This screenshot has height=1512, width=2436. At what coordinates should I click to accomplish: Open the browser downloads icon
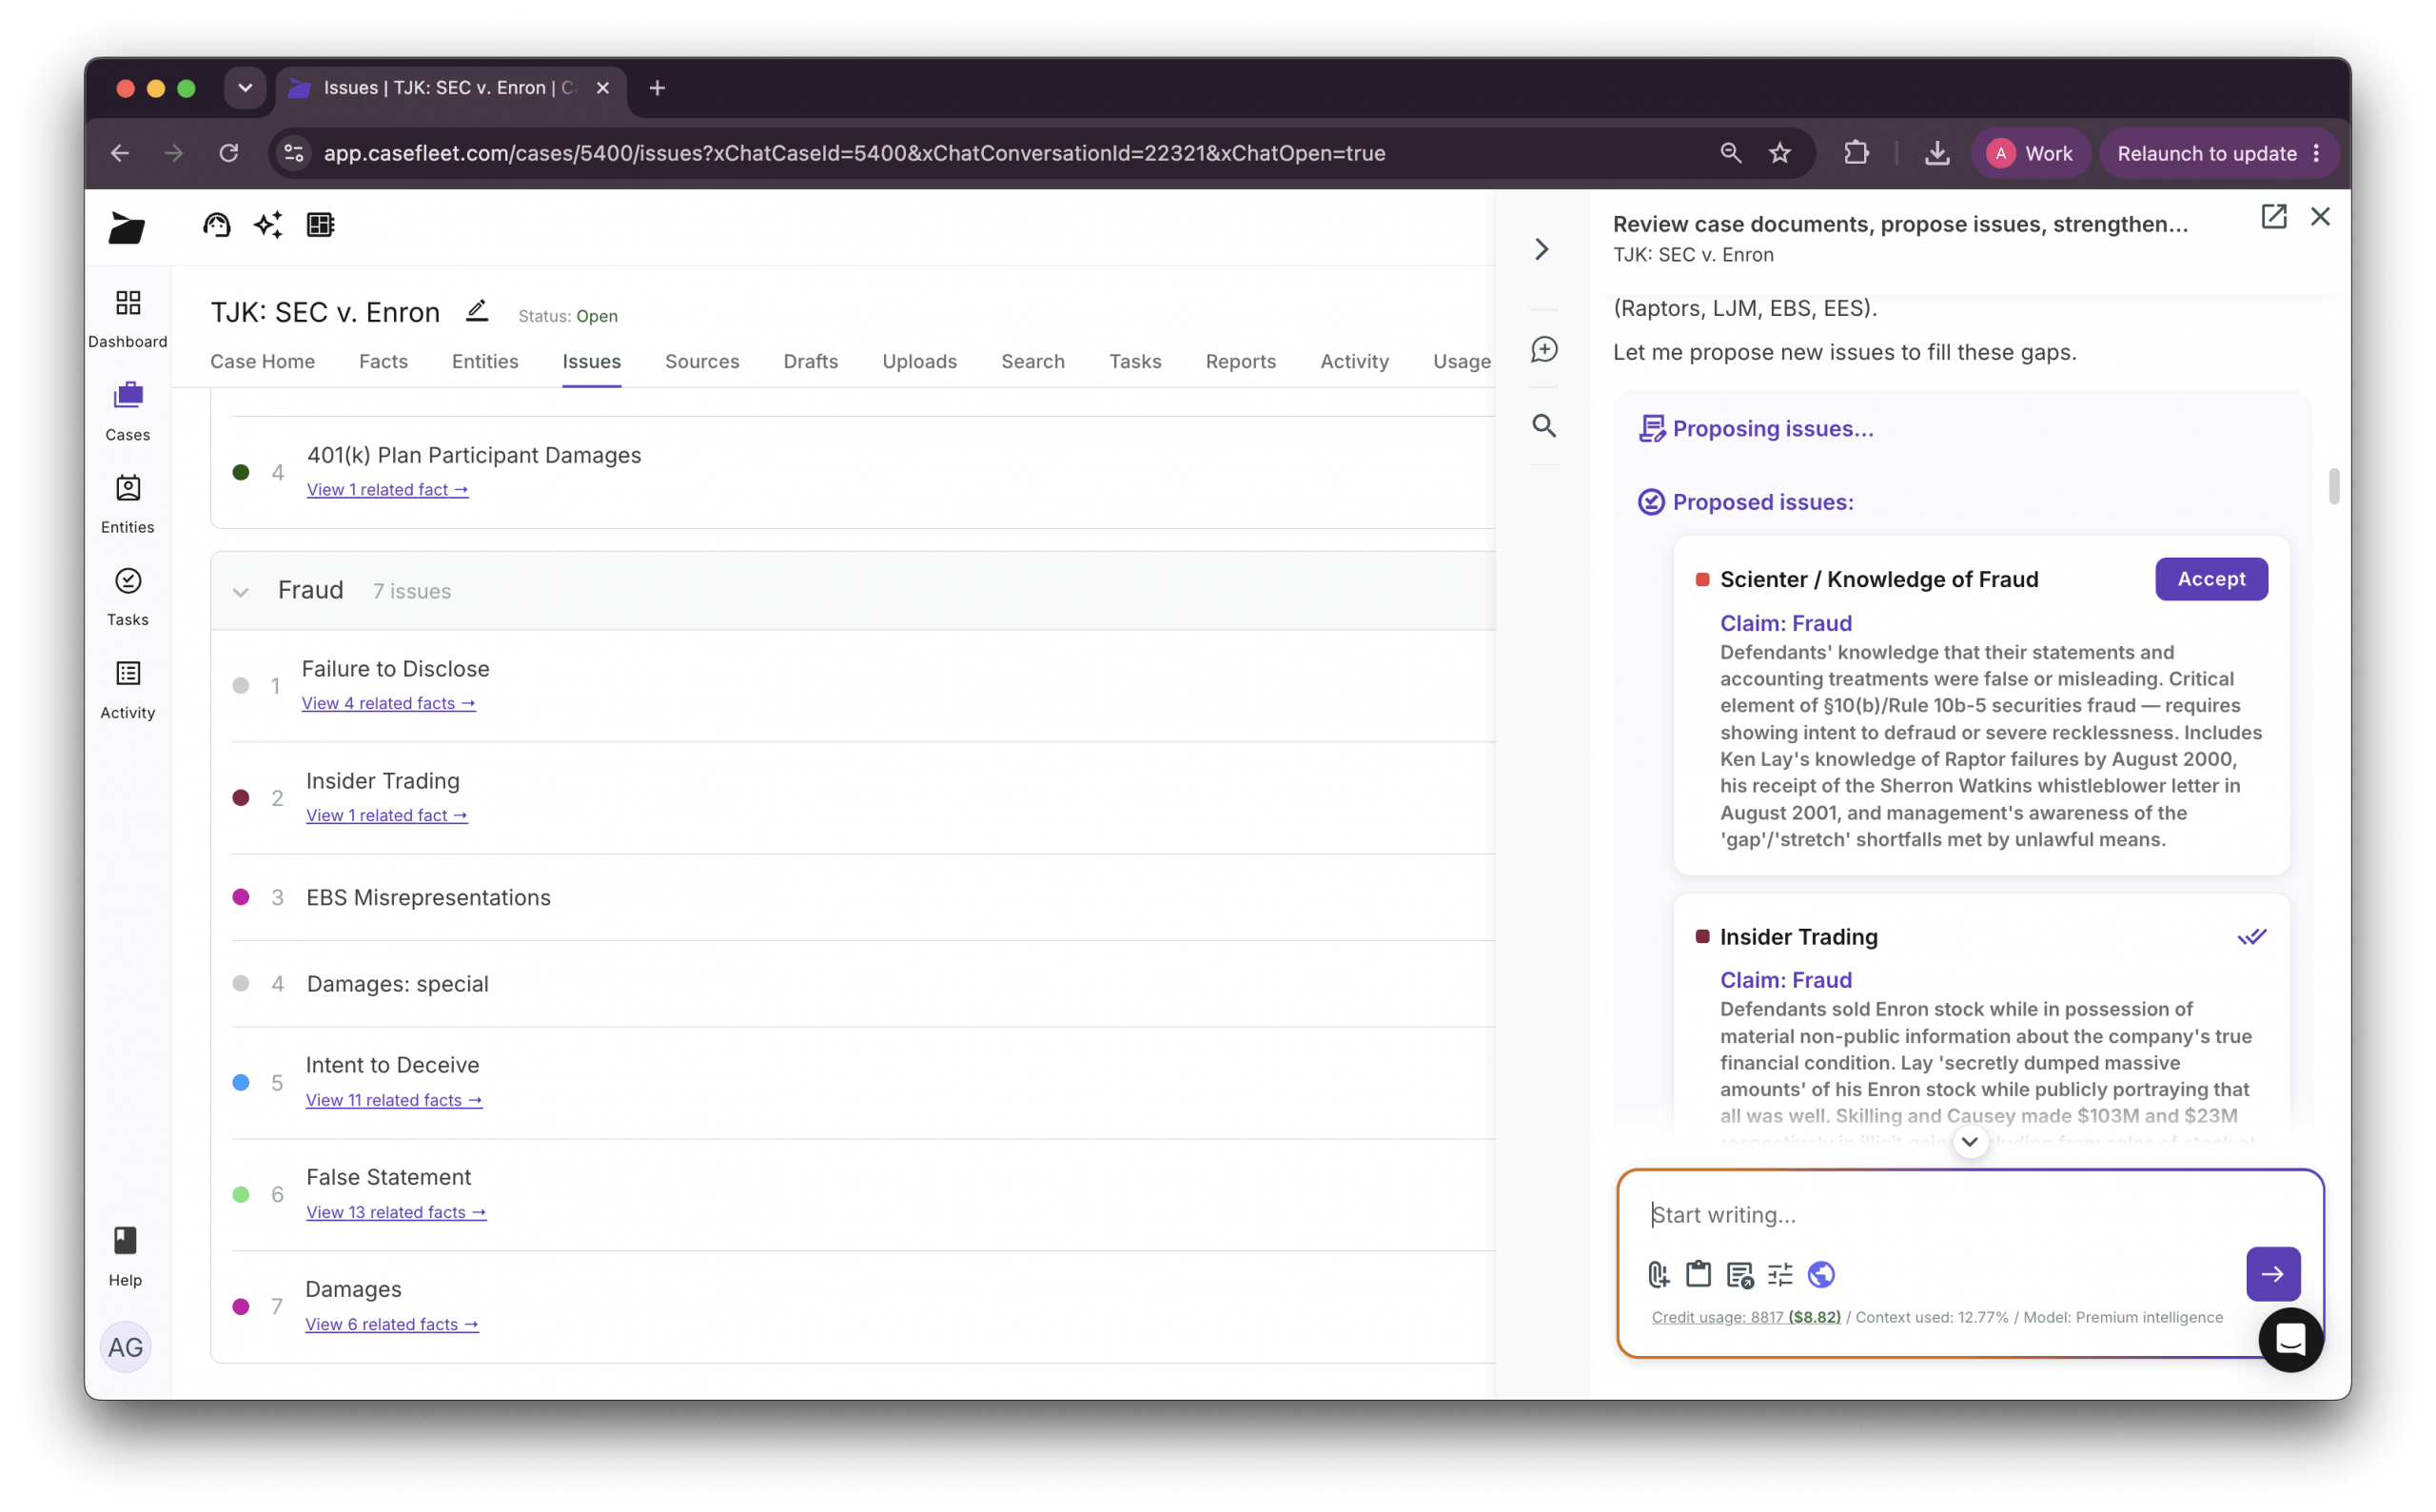(x=1937, y=153)
